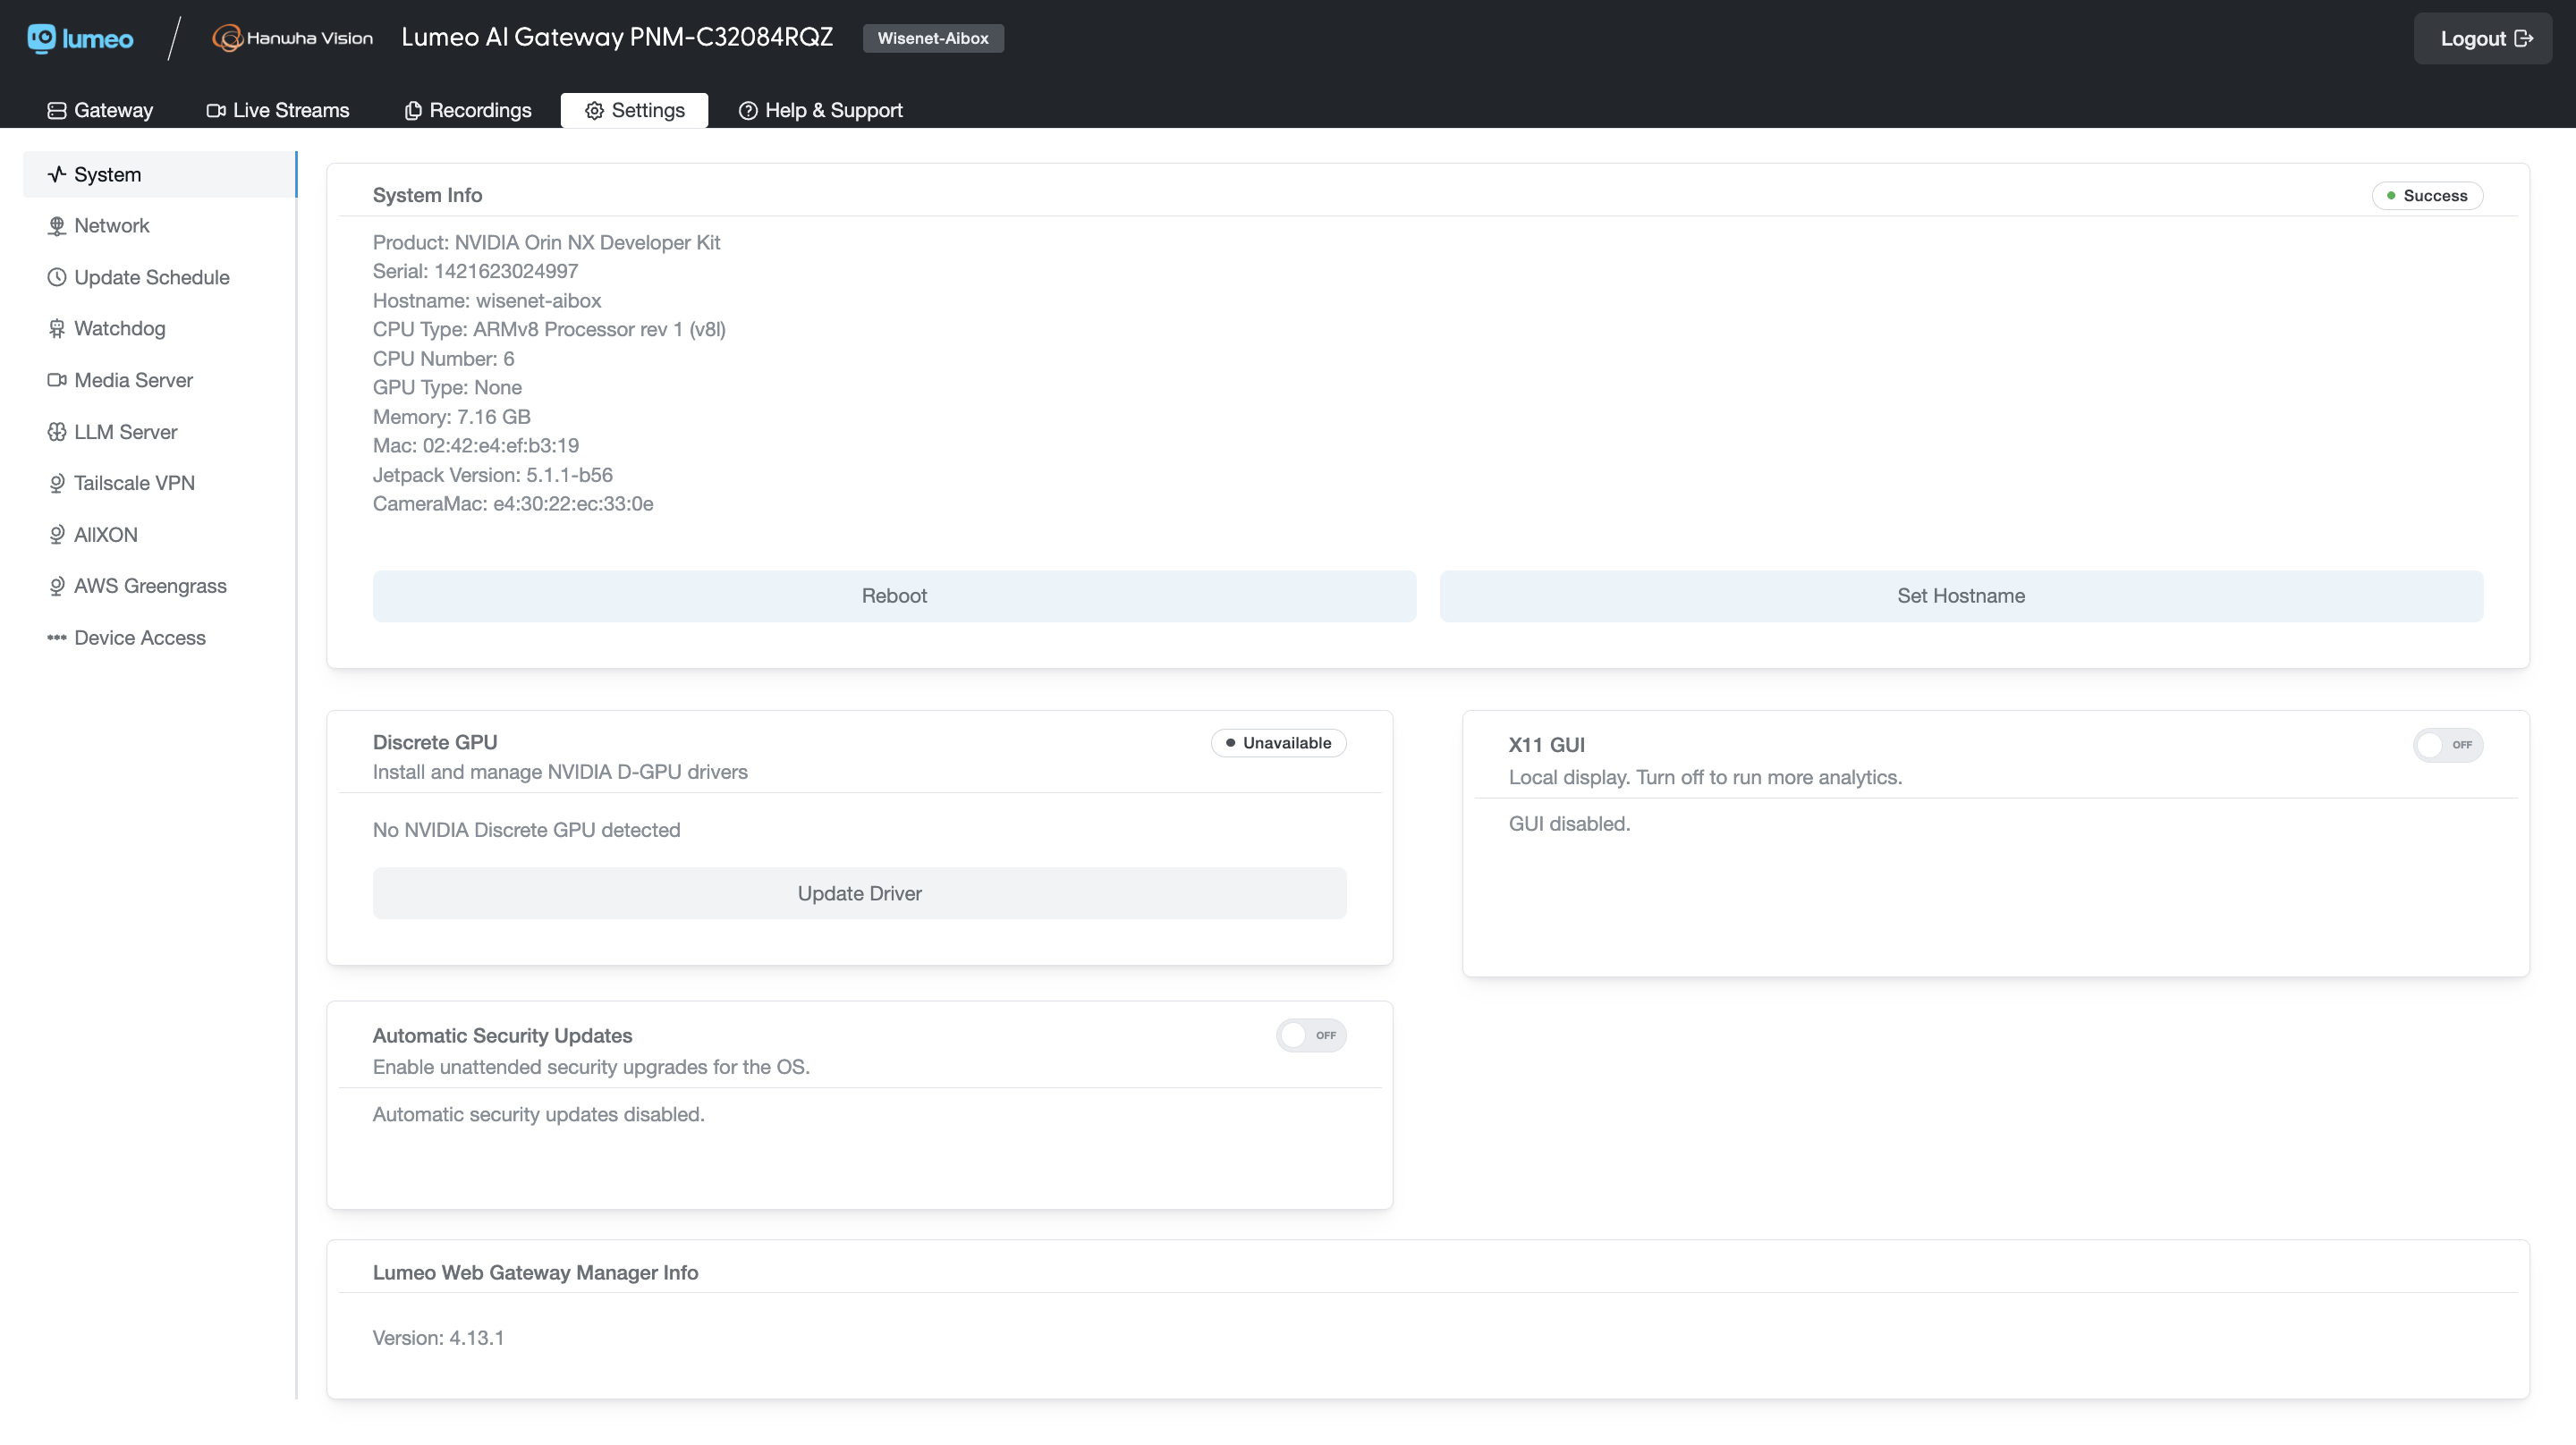Click the Update Schedule clock icon
Screen dimensions: 2576x1445
57,277
